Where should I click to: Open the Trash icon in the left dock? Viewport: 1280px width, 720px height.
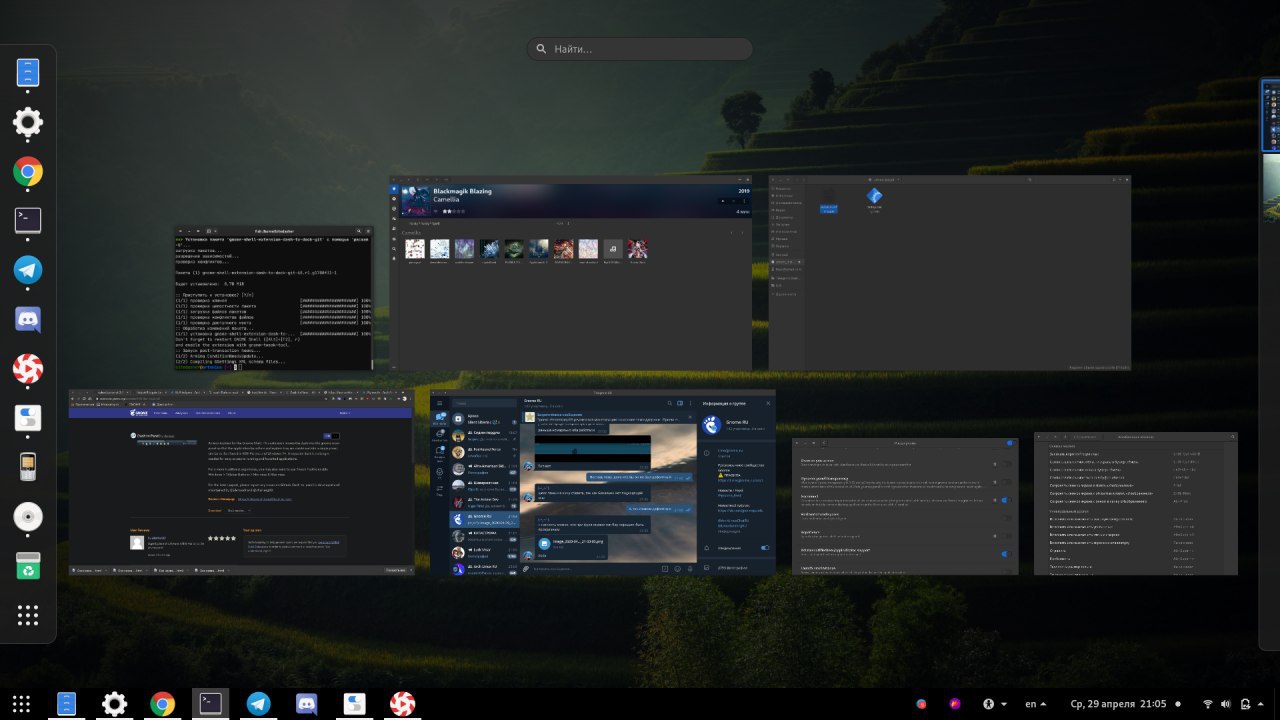pyautogui.click(x=28, y=566)
